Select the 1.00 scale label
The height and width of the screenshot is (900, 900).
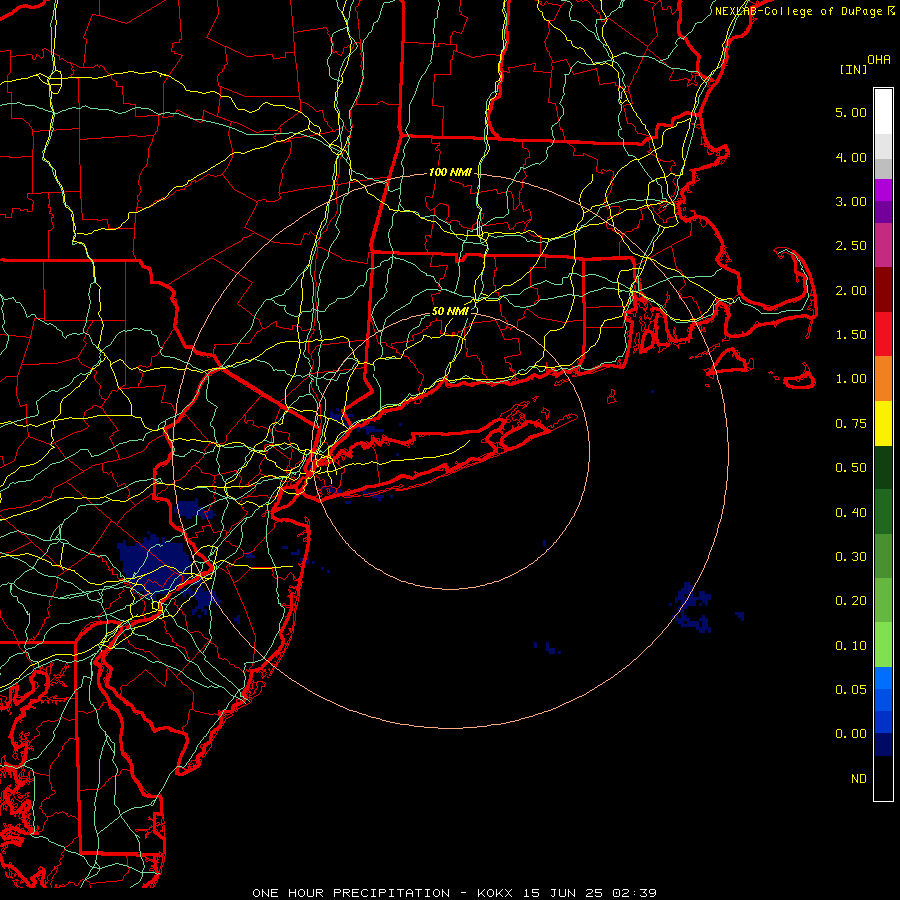[x=851, y=378]
